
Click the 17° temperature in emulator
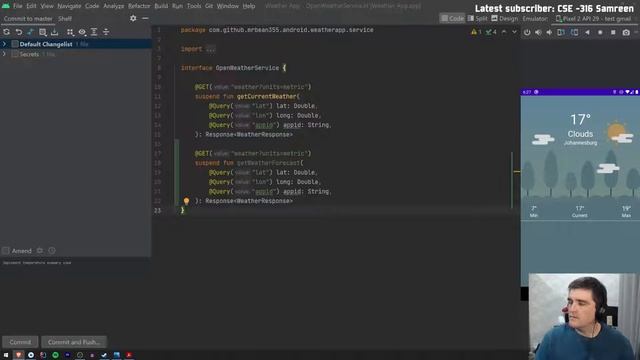coord(580,120)
